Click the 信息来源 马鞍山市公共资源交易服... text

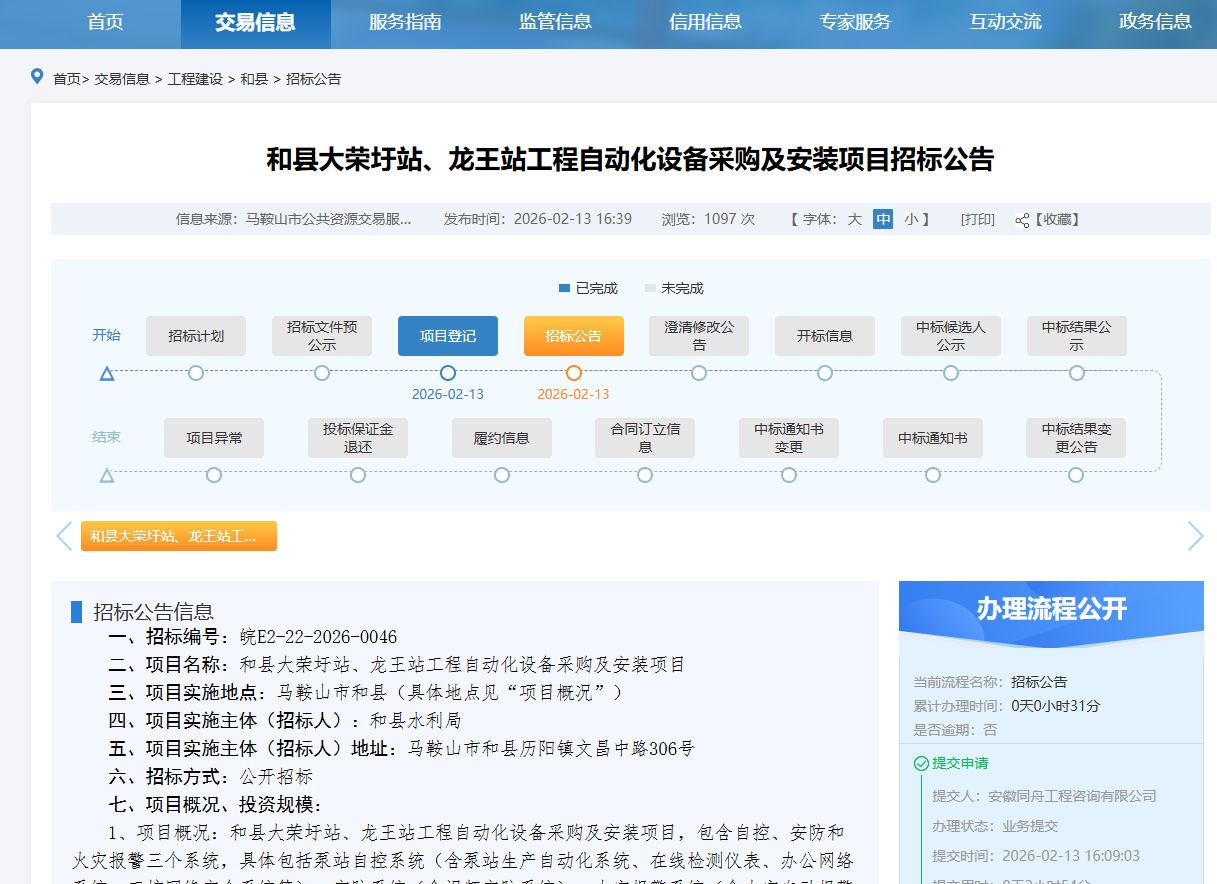(294, 219)
